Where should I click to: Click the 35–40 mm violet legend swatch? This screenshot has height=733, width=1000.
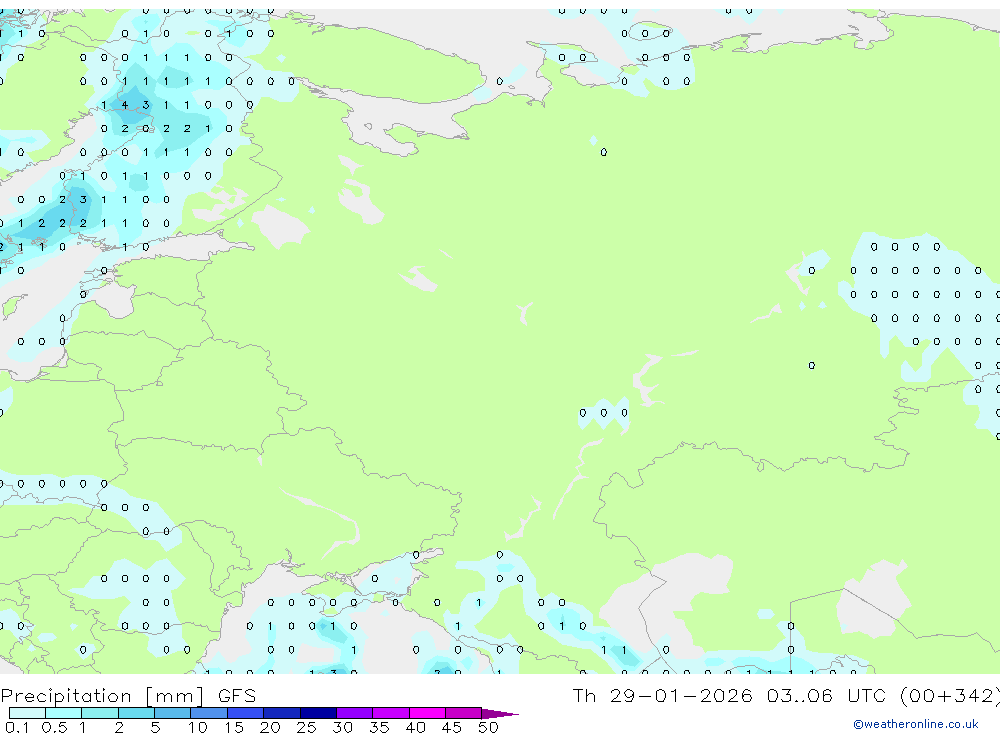point(391,713)
